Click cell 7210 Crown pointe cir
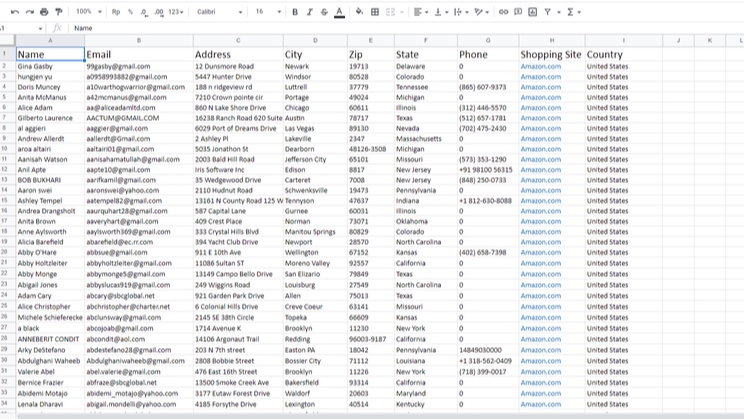 (238, 97)
